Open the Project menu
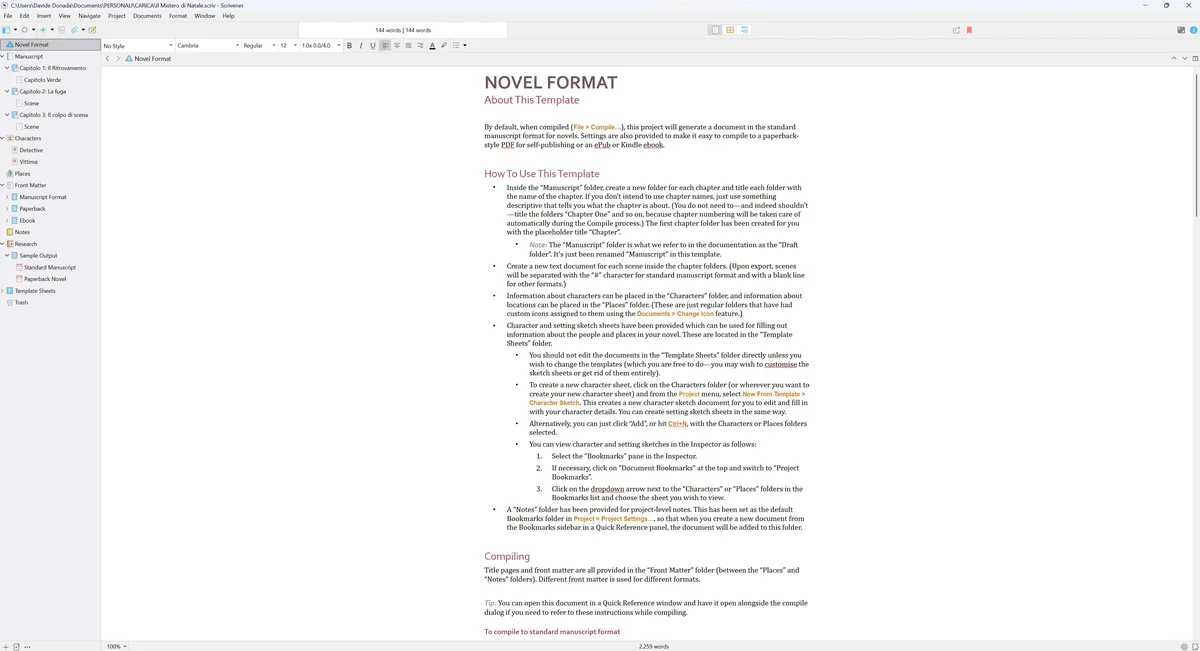This screenshot has height=651, width=1200. point(117,16)
